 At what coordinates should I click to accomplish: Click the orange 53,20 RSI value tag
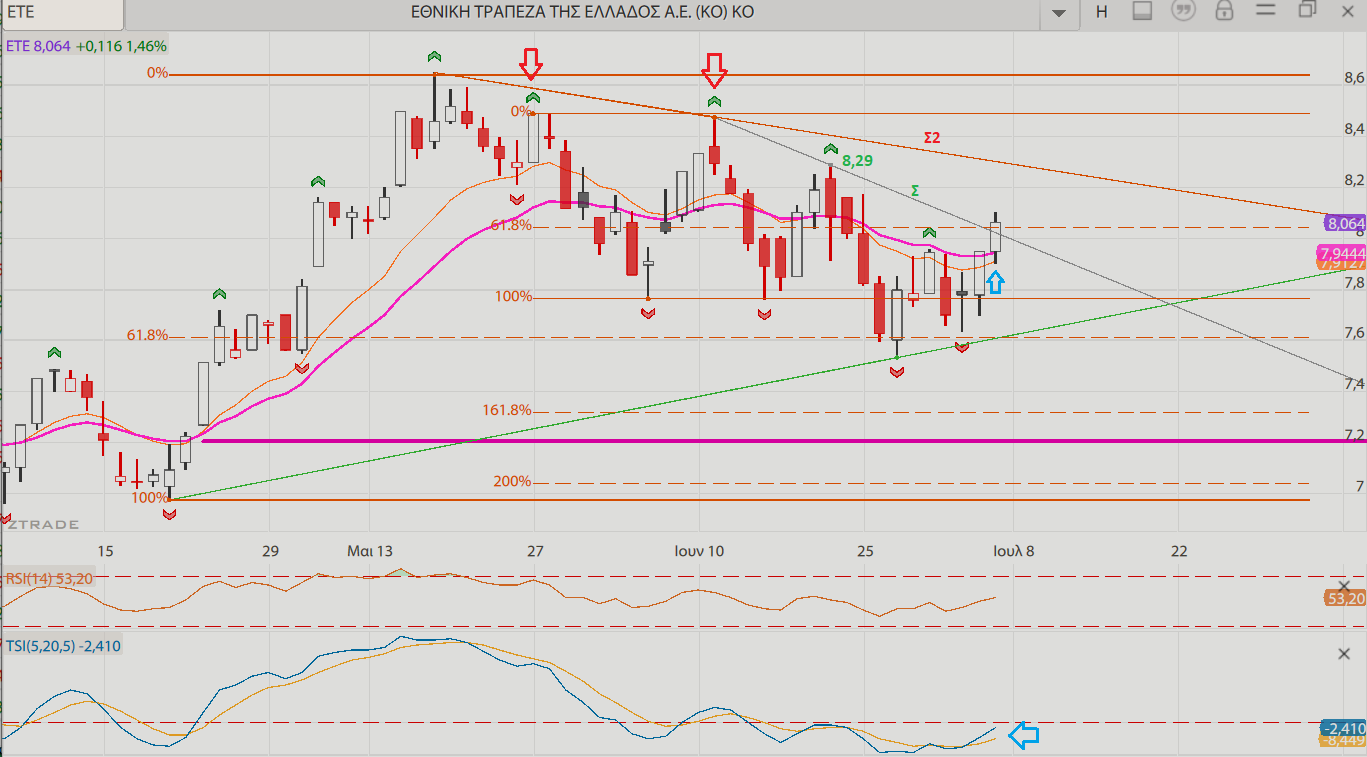click(1345, 598)
